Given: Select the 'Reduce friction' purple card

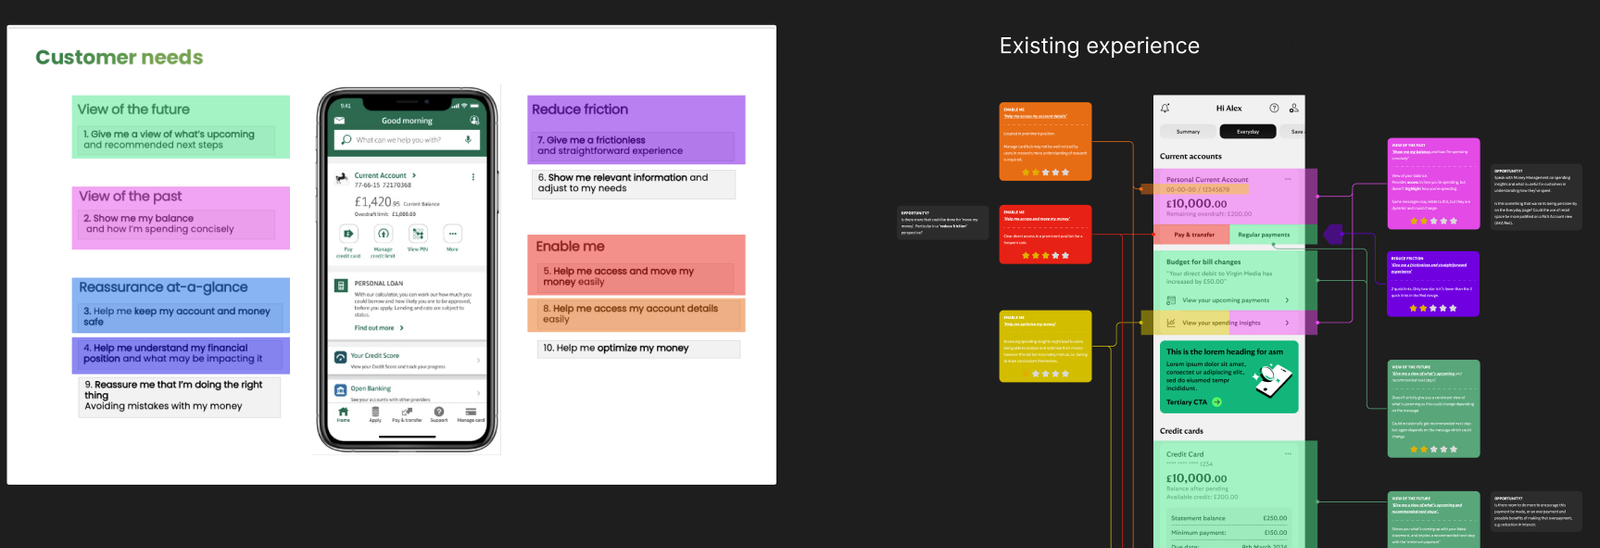Looking at the screenshot, I should click(636, 129).
